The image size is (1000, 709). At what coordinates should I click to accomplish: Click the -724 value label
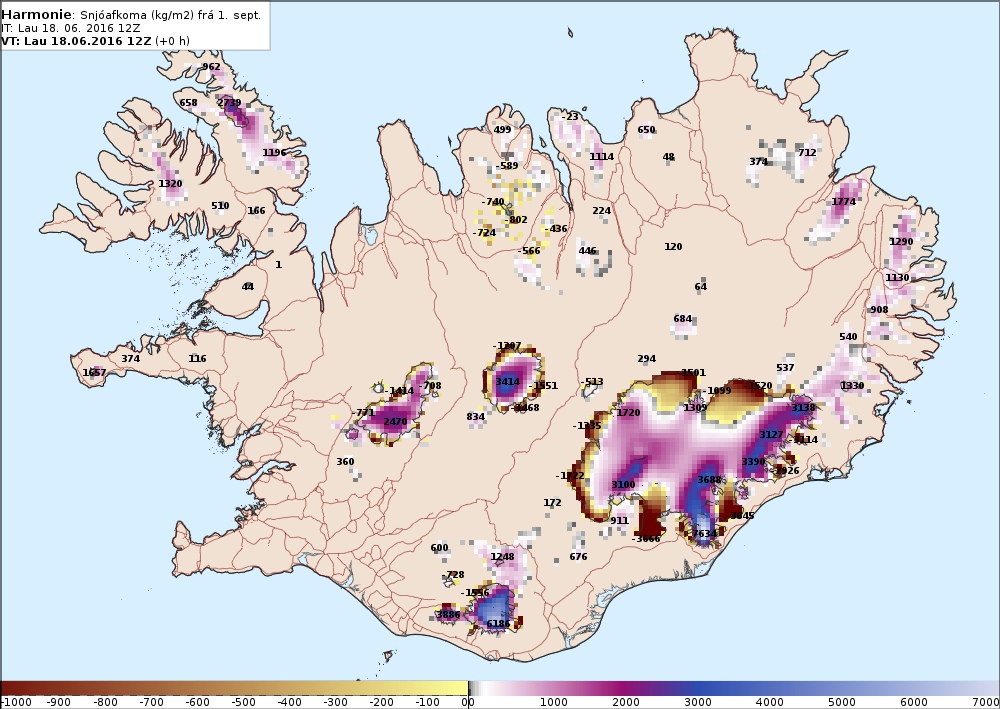coord(485,233)
